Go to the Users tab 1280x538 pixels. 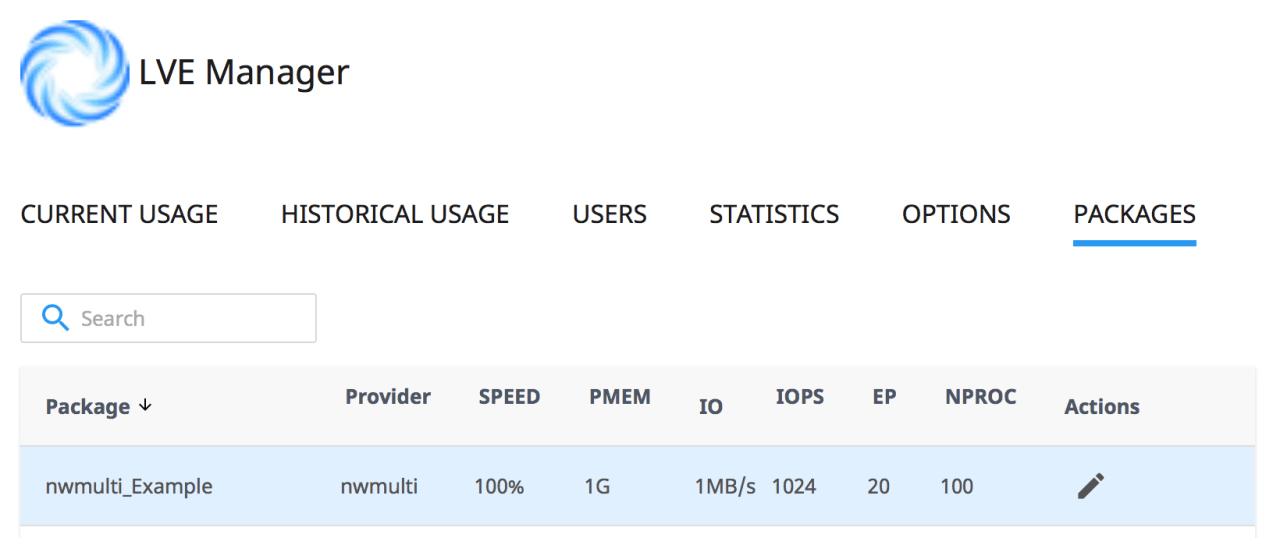point(609,214)
